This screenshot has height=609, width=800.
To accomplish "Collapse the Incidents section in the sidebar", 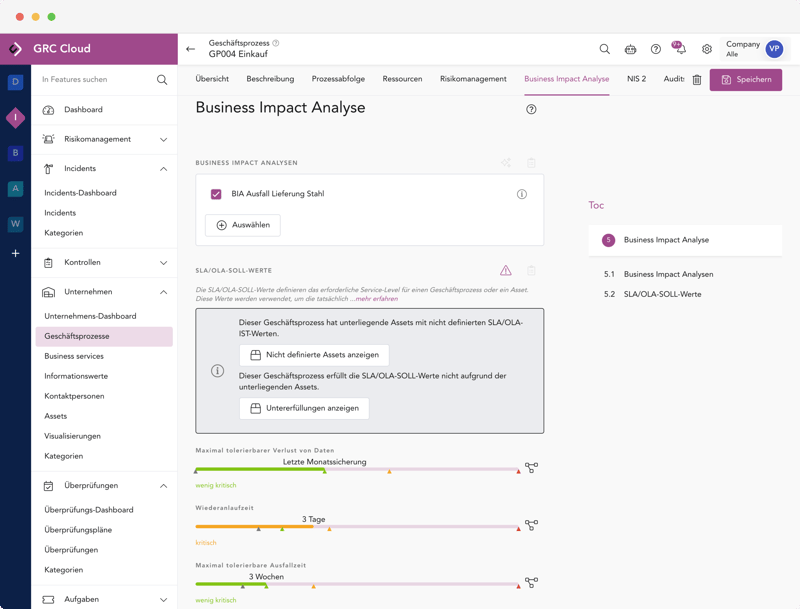I will [x=162, y=168].
